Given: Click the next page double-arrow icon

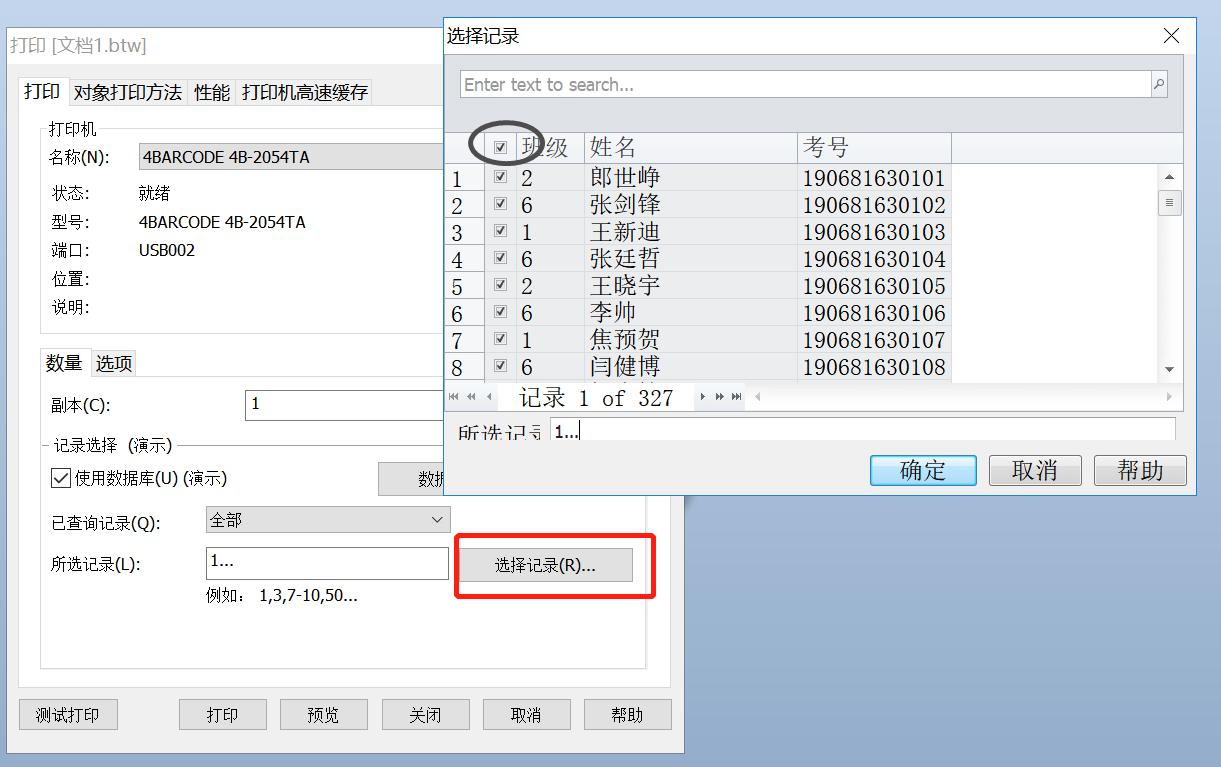Looking at the screenshot, I should pyautogui.click(x=718, y=397).
